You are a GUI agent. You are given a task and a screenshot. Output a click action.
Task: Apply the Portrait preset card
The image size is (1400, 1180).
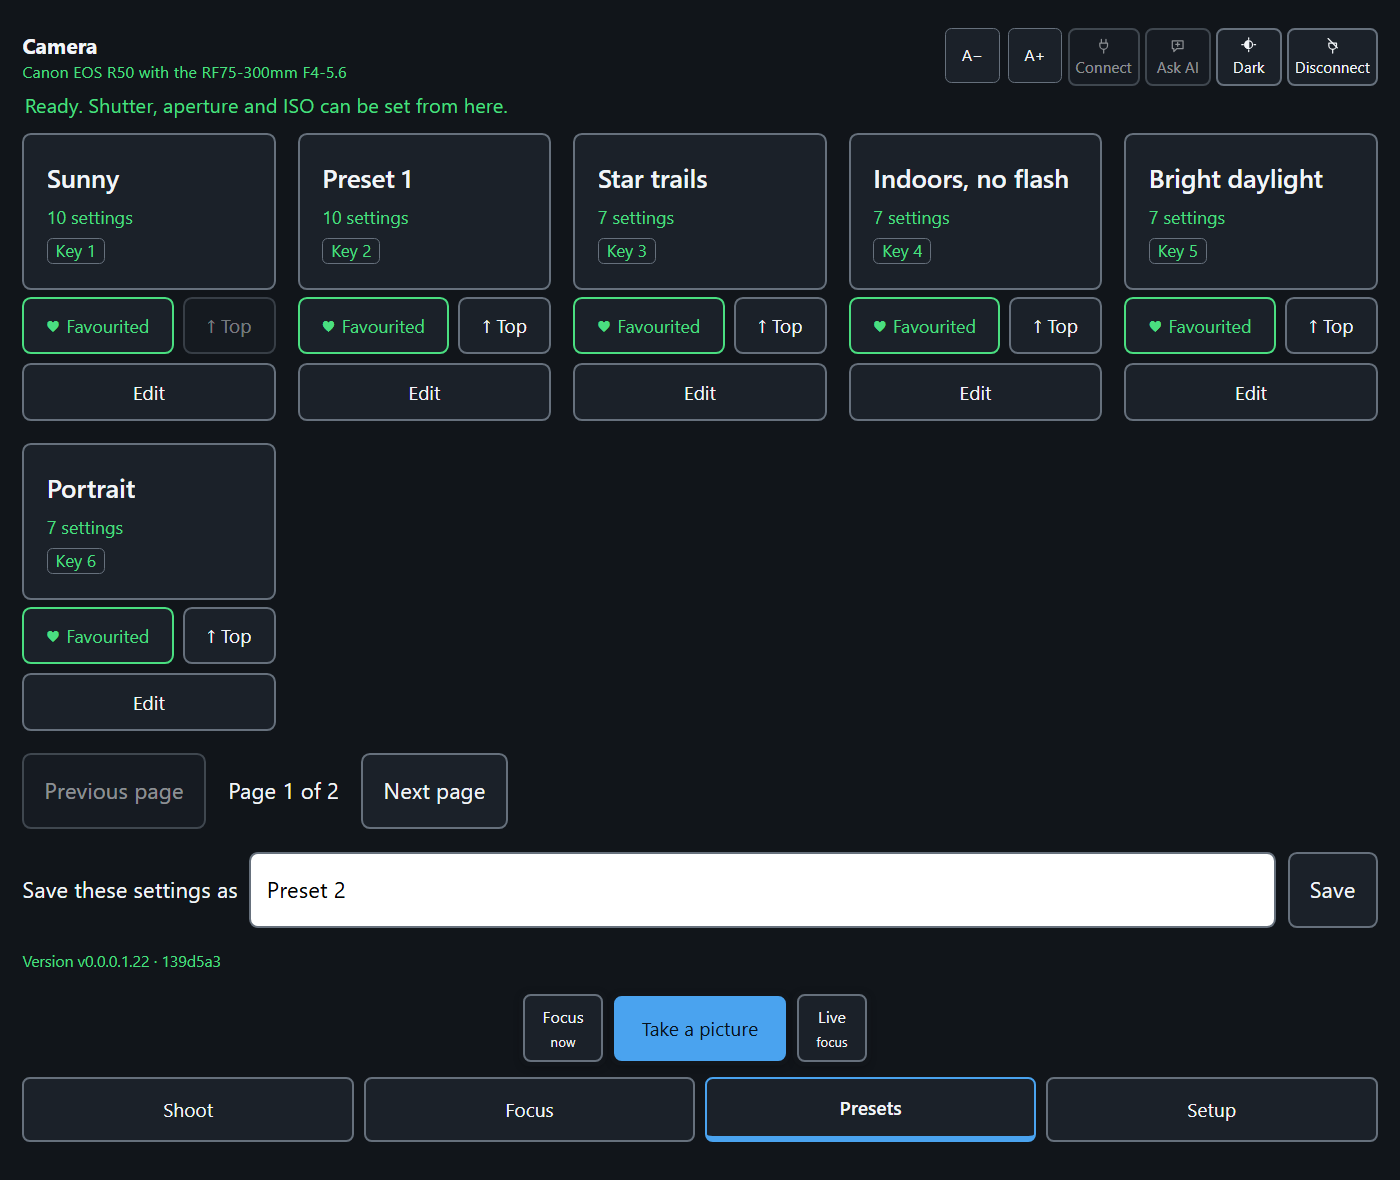[149, 522]
